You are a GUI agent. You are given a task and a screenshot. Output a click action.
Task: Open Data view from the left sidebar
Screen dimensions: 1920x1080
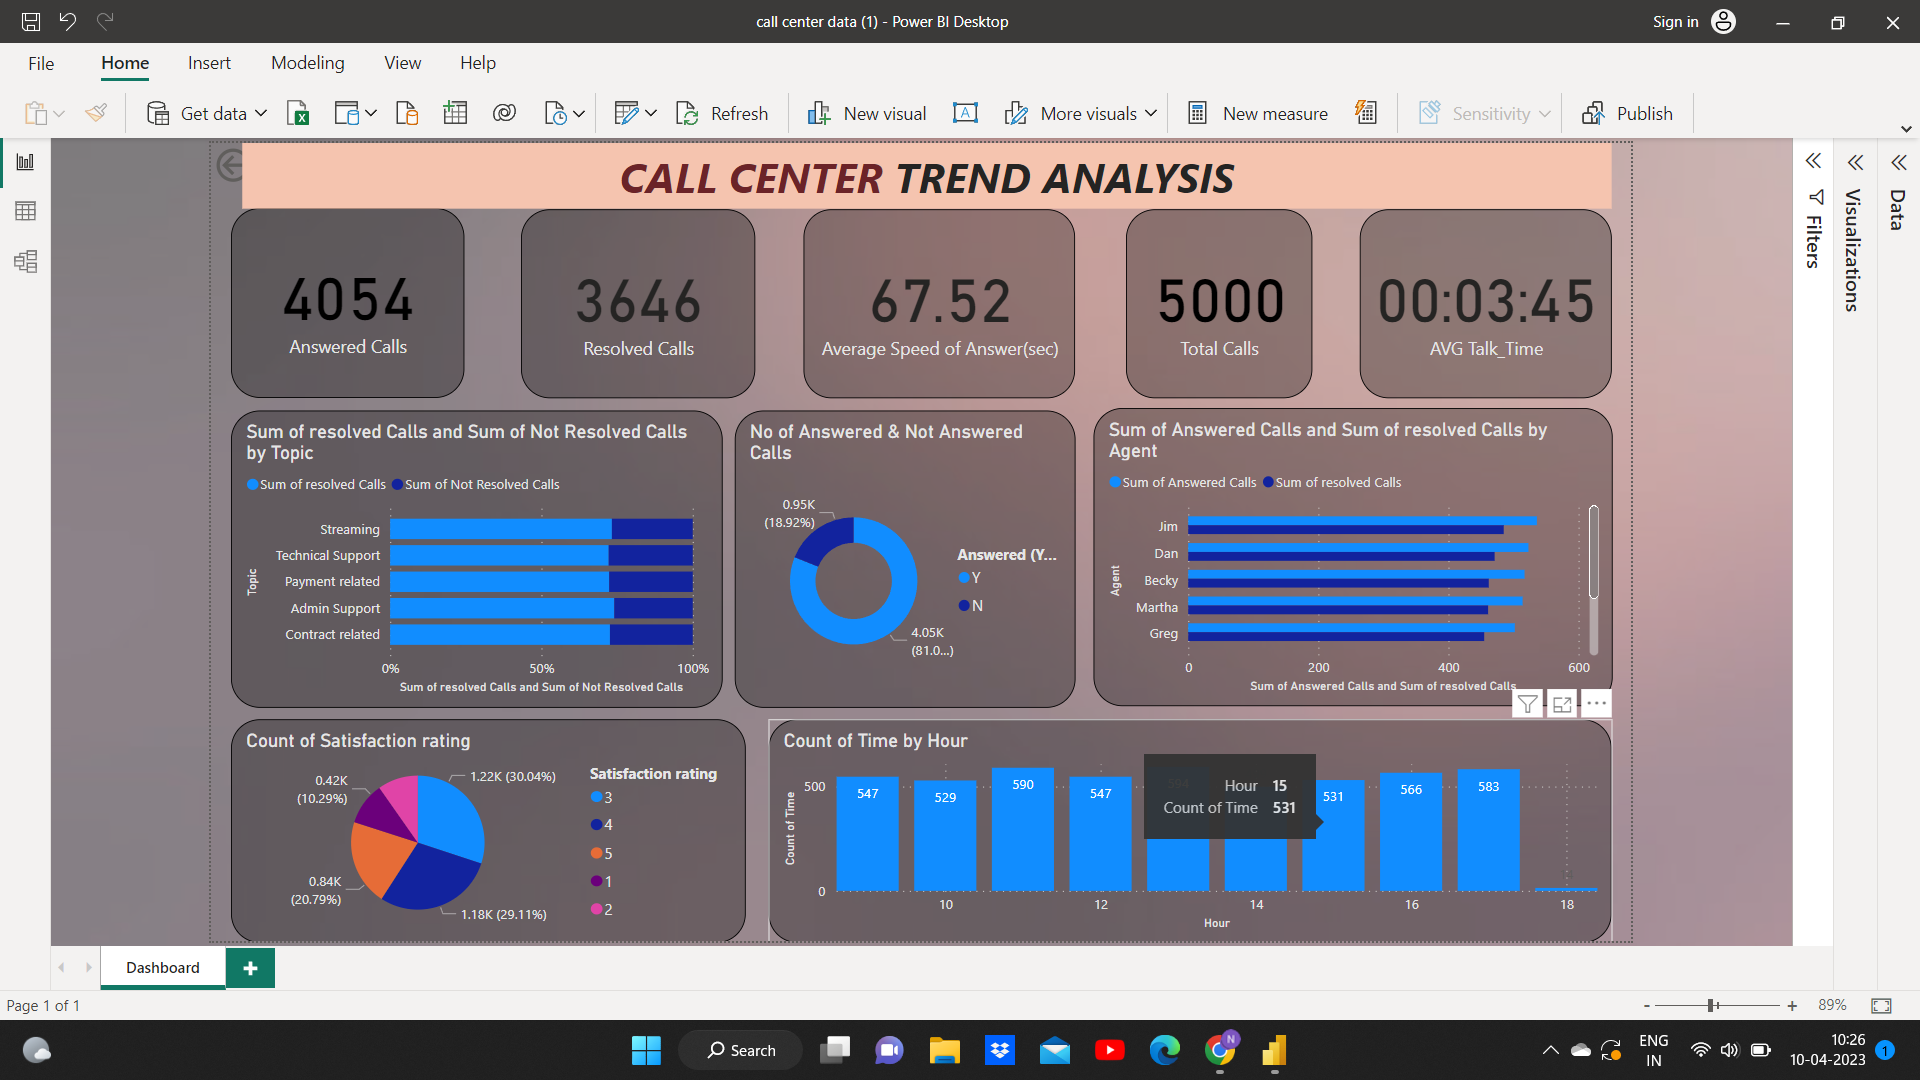[x=26, y=211]
